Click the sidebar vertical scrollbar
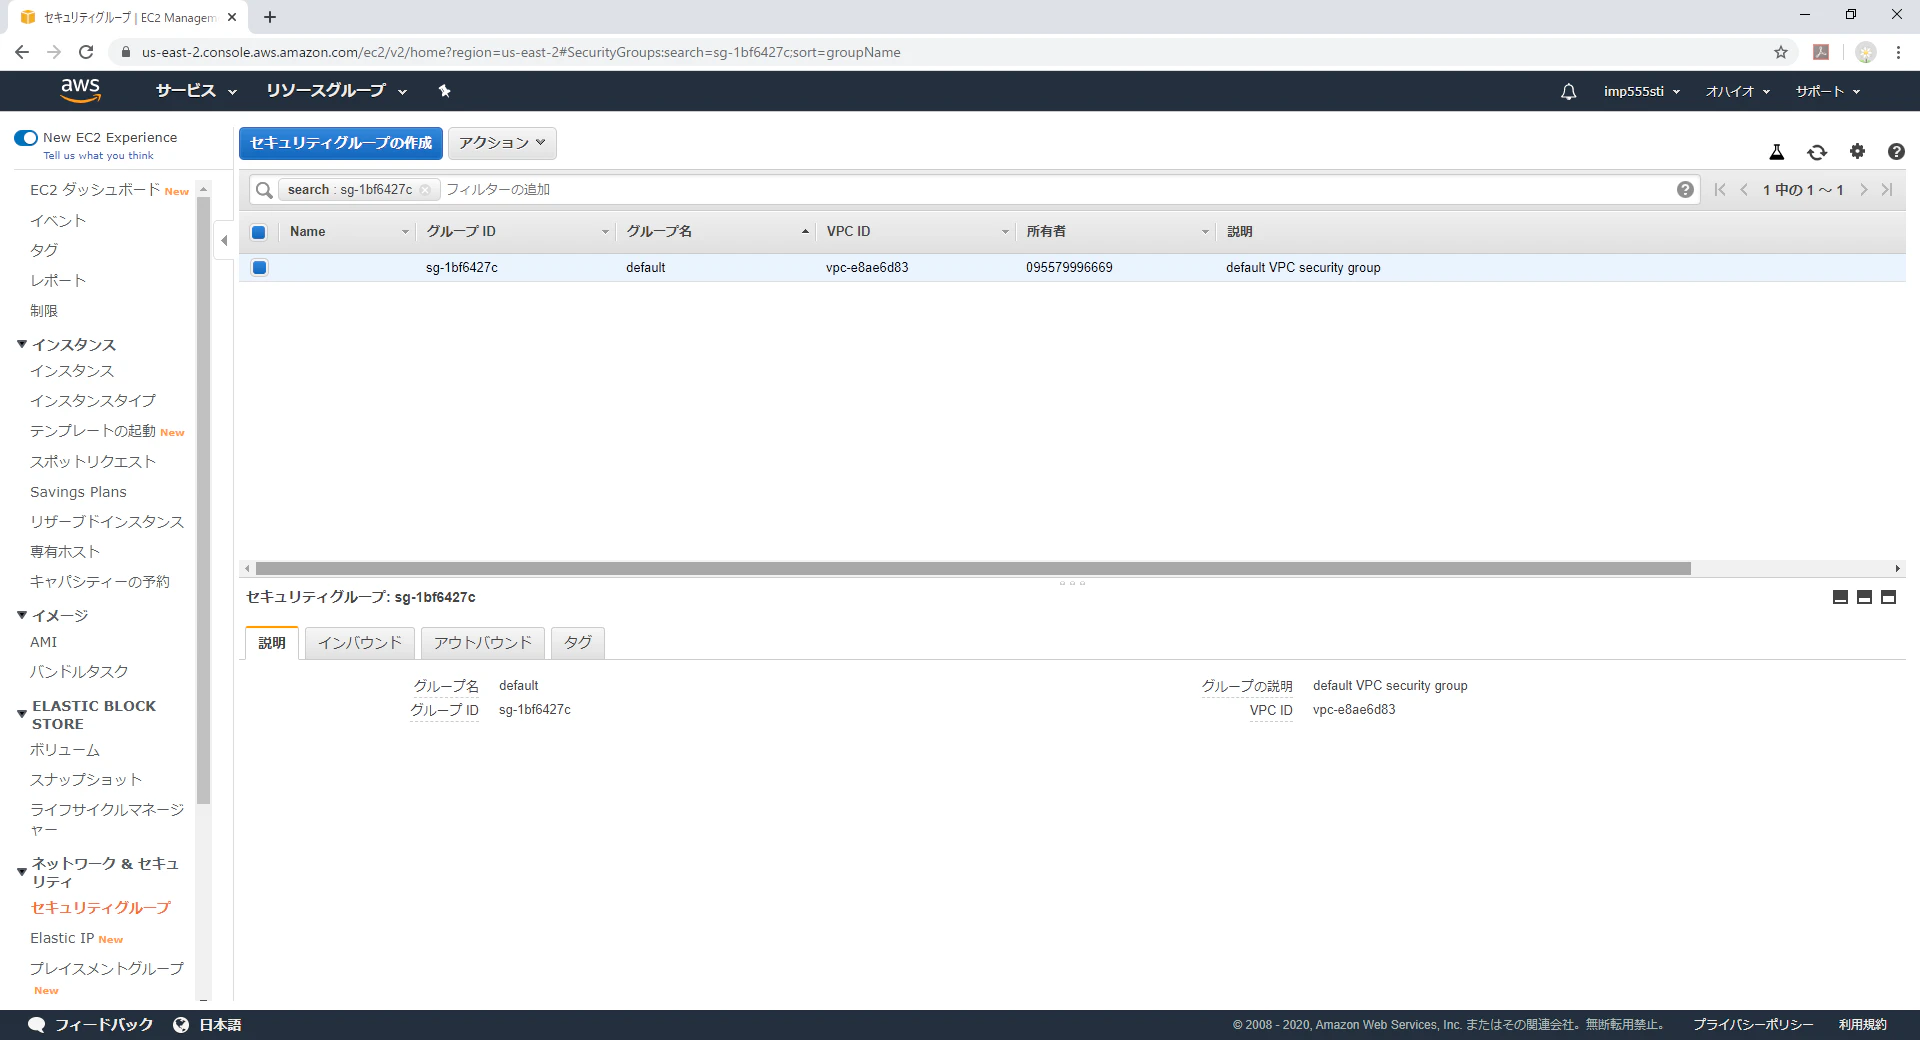The width and height of the screenshot is (1920, 1040). 204,500
